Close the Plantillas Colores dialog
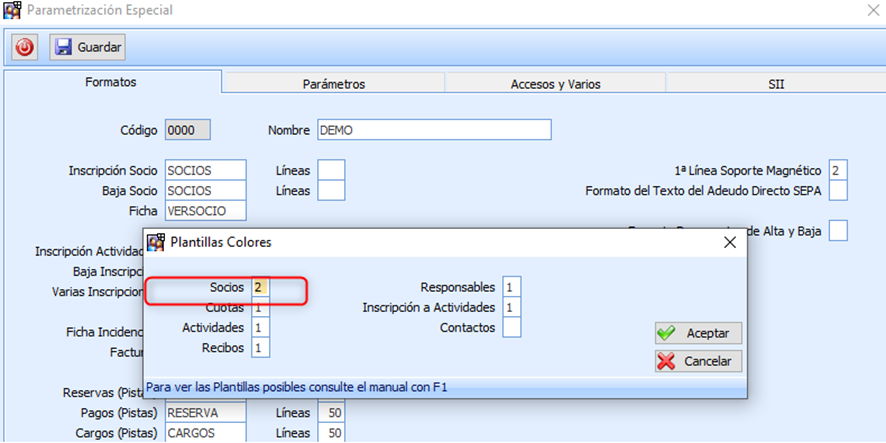 pyautogui.click(x=728, y=242)
